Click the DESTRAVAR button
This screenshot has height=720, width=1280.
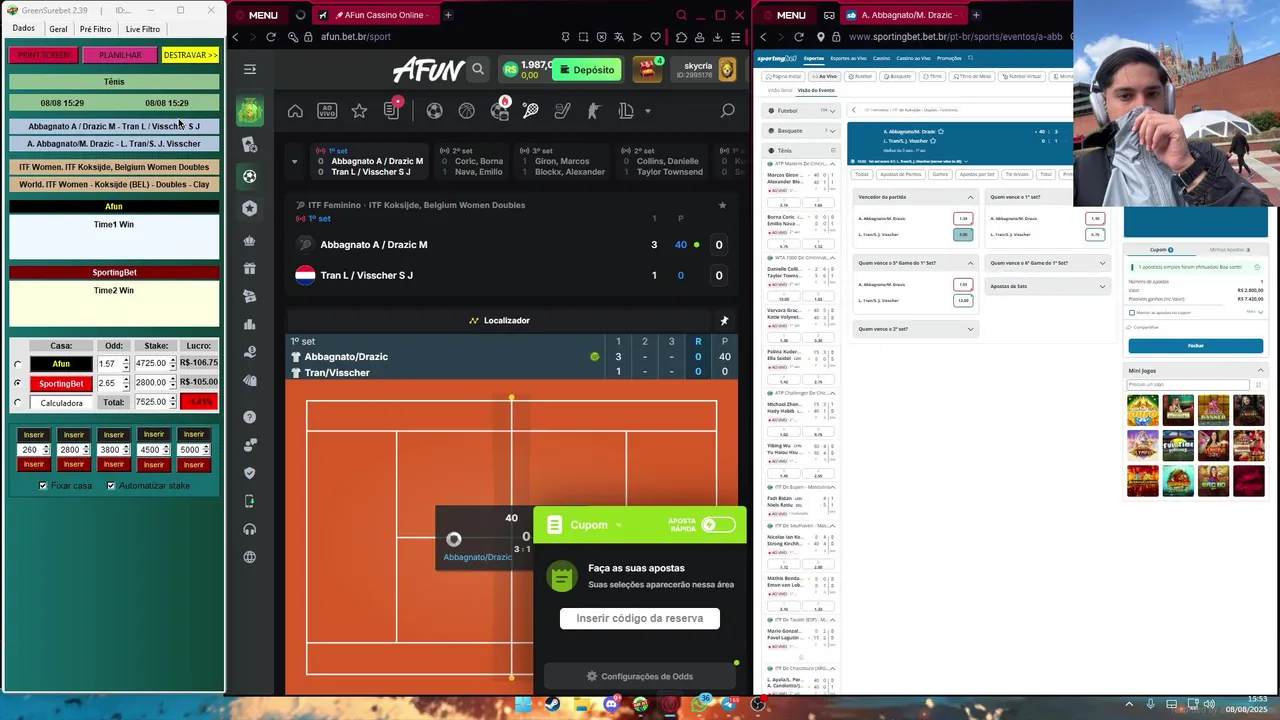tap(190, 55)
